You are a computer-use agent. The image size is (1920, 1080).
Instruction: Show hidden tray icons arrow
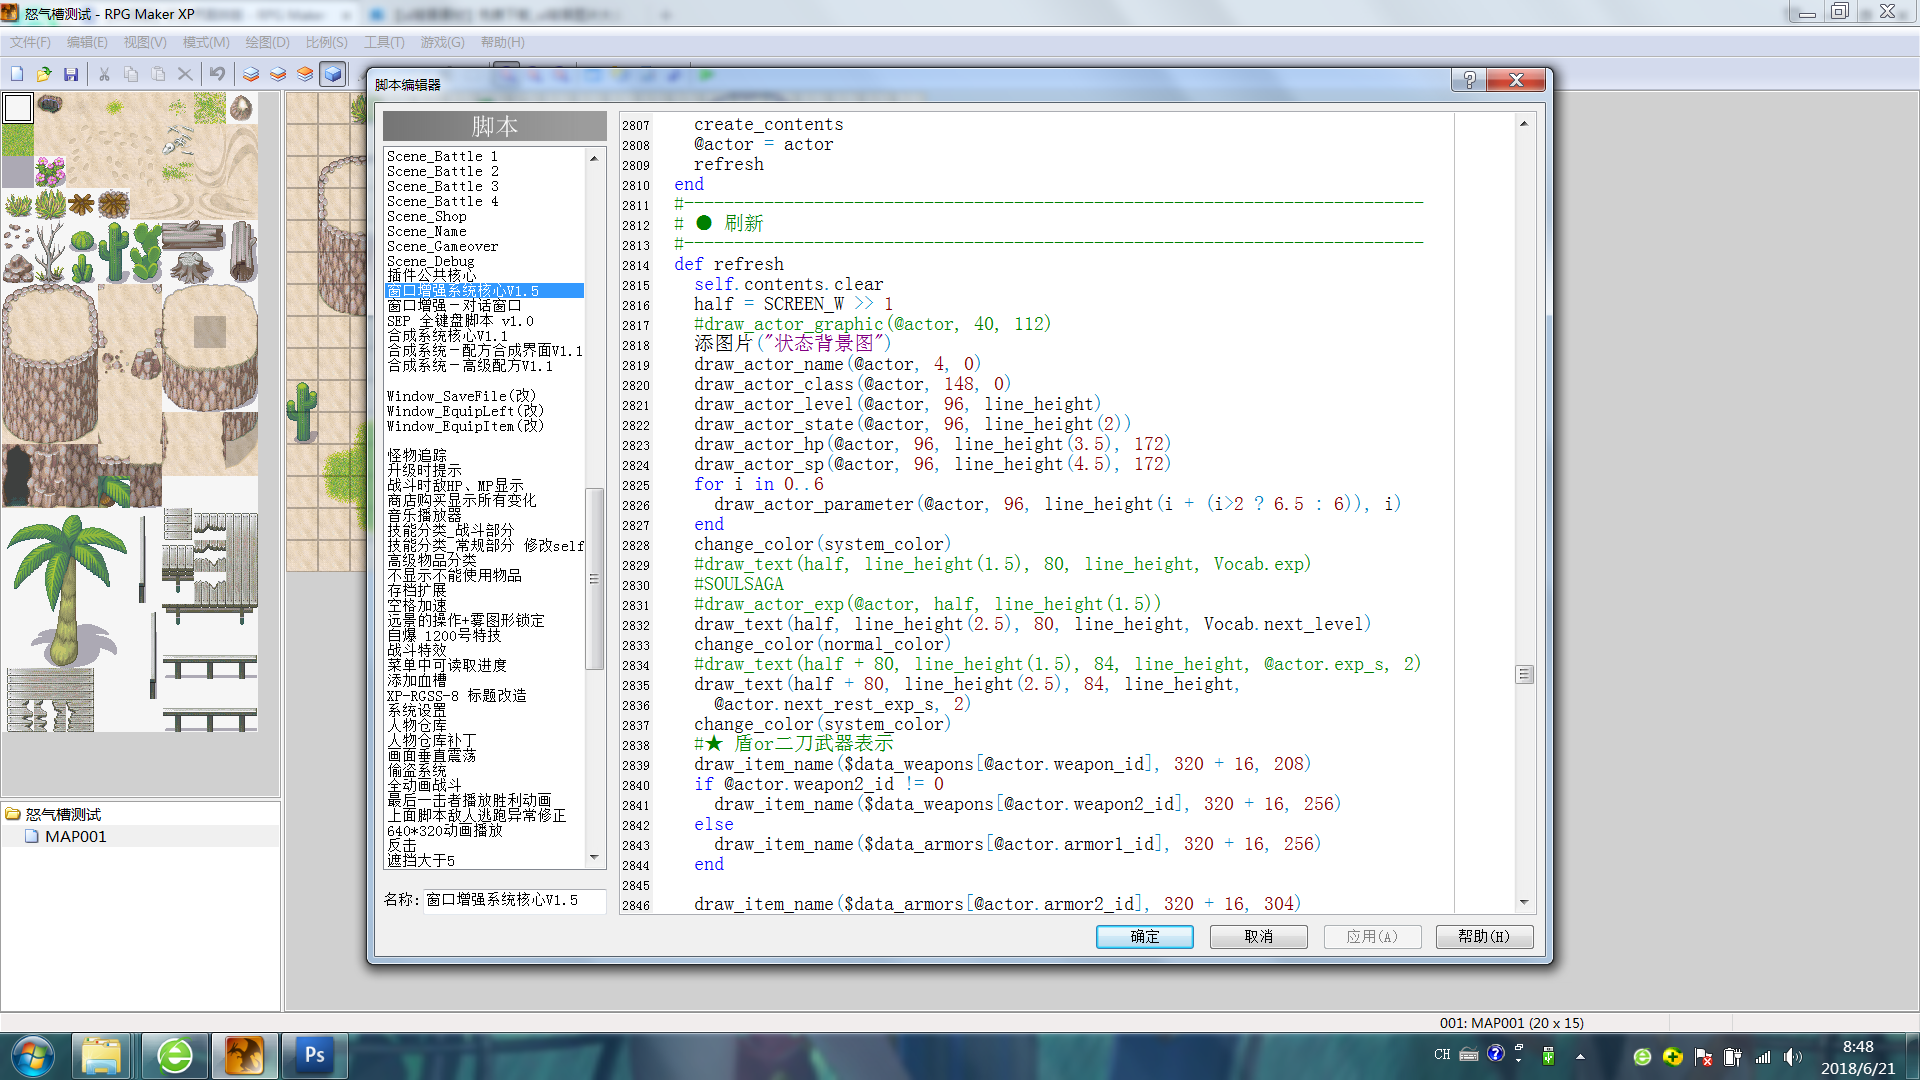pos(1580,1056)
